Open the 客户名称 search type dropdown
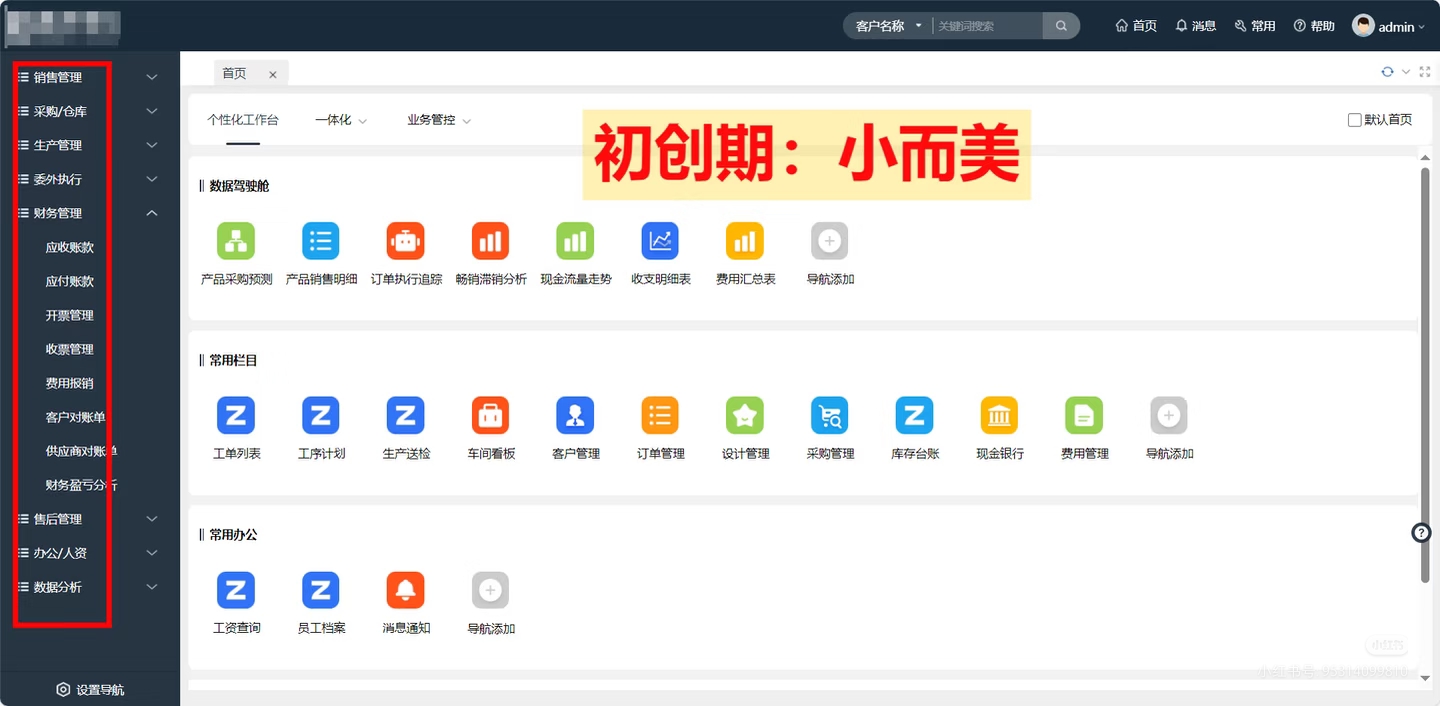1440x706 pixels. [x=888, y=26]
